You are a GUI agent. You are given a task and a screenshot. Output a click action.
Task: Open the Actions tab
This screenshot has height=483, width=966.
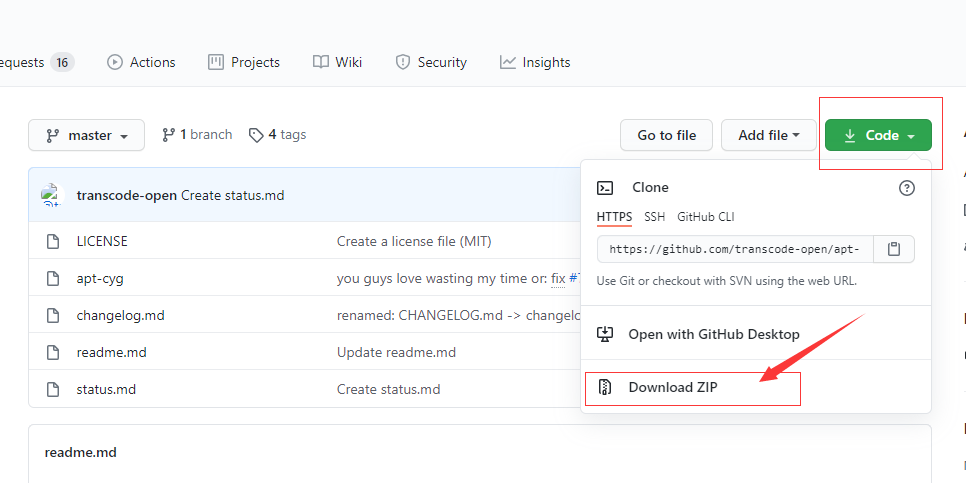pos(141,62)
